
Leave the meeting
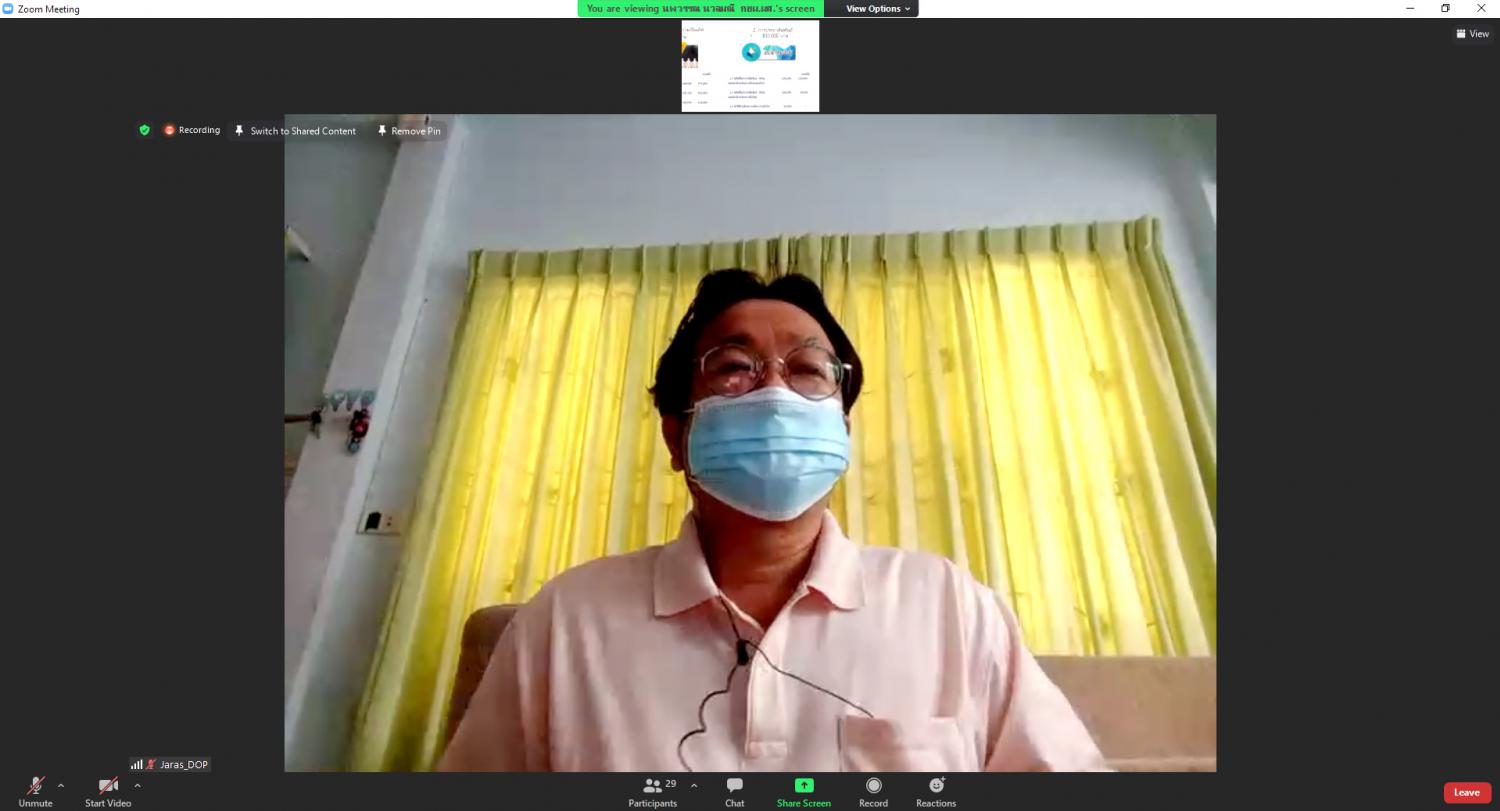(x=1467, y=792)
